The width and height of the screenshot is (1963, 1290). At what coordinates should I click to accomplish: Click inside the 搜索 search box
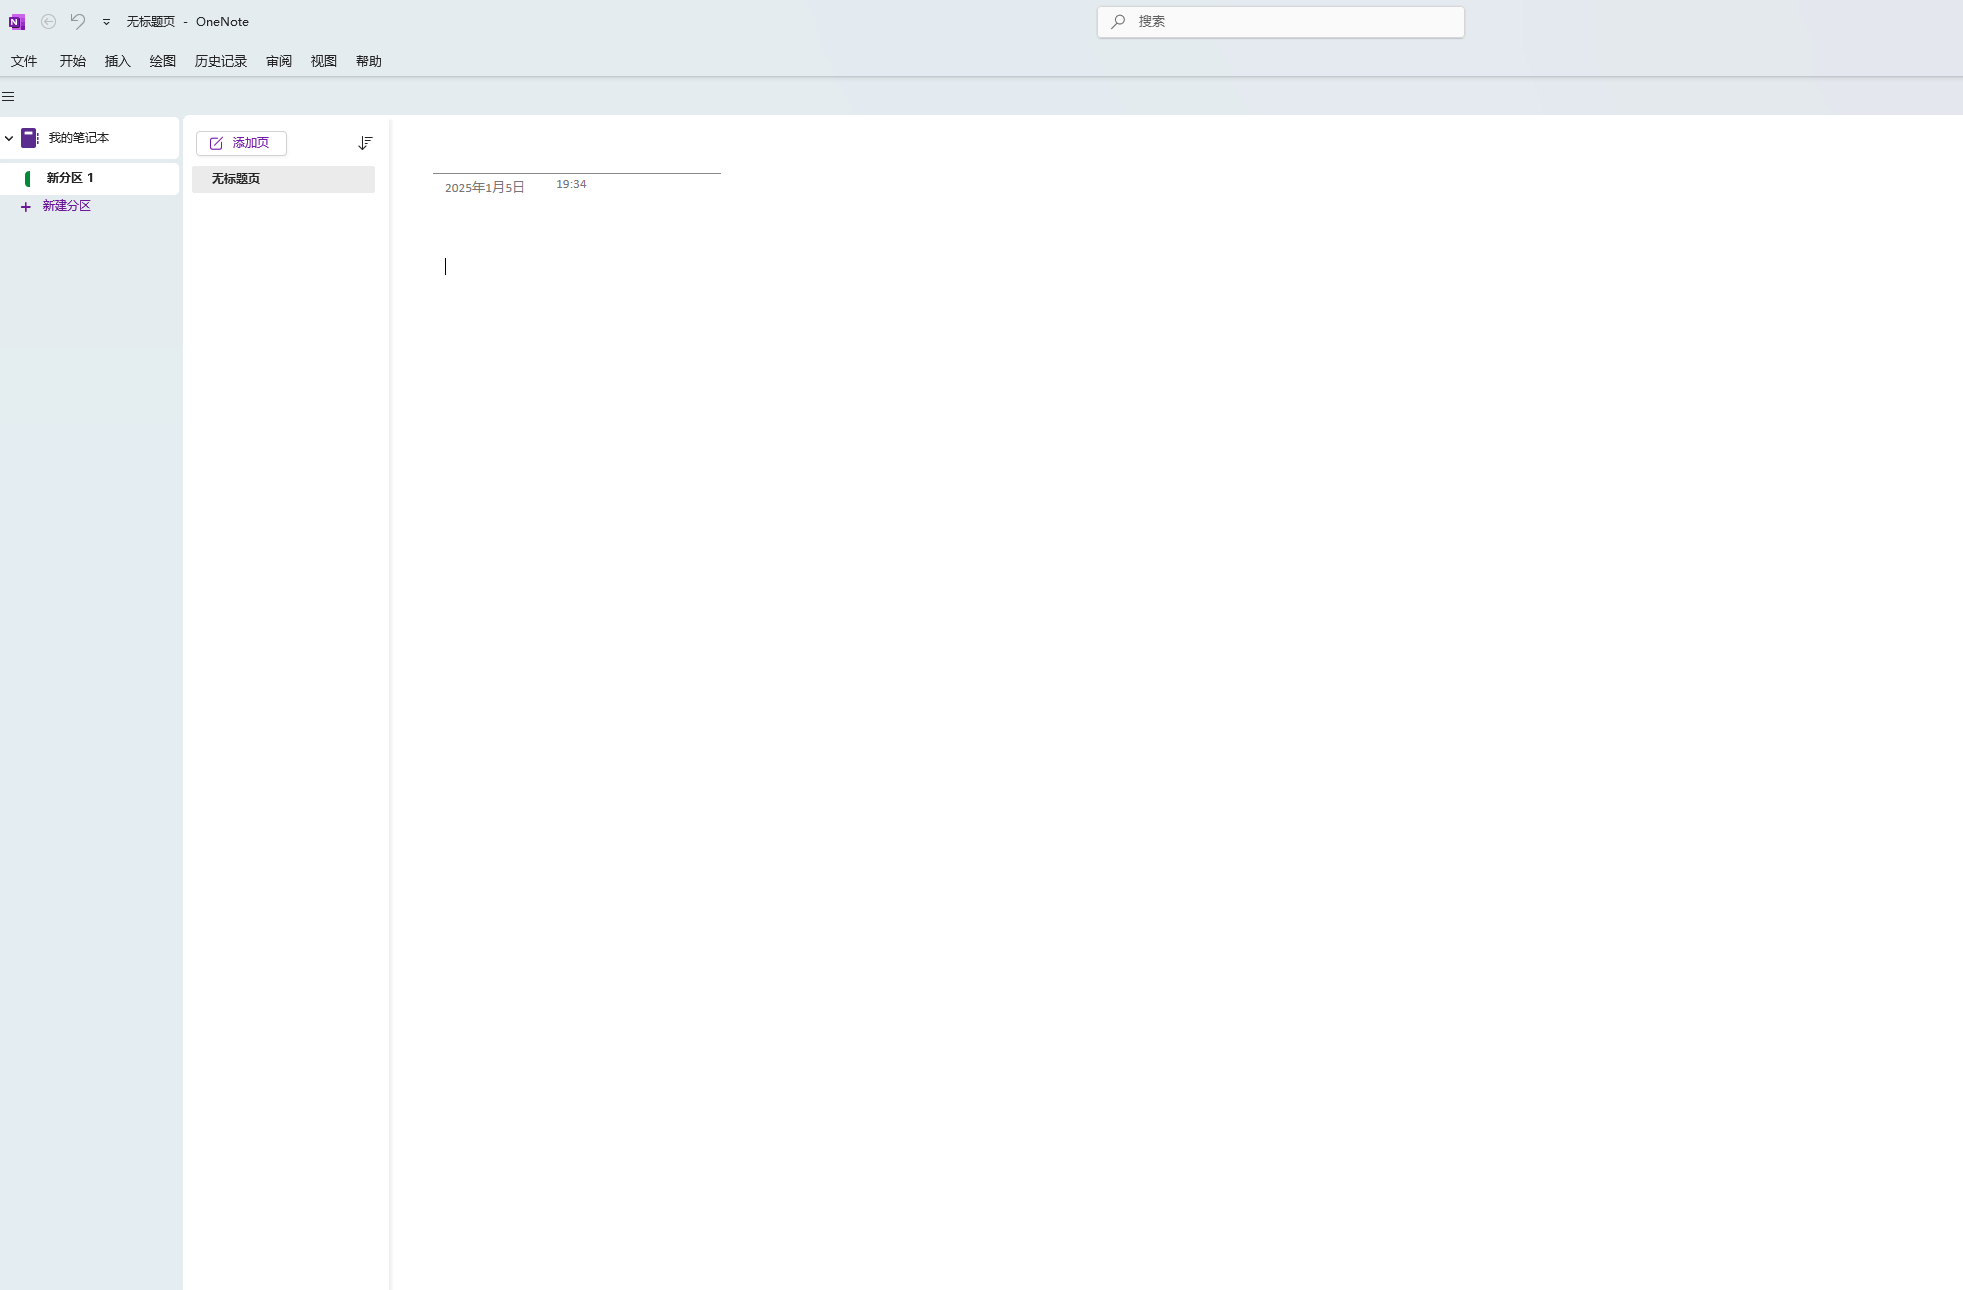(1290, 22)
